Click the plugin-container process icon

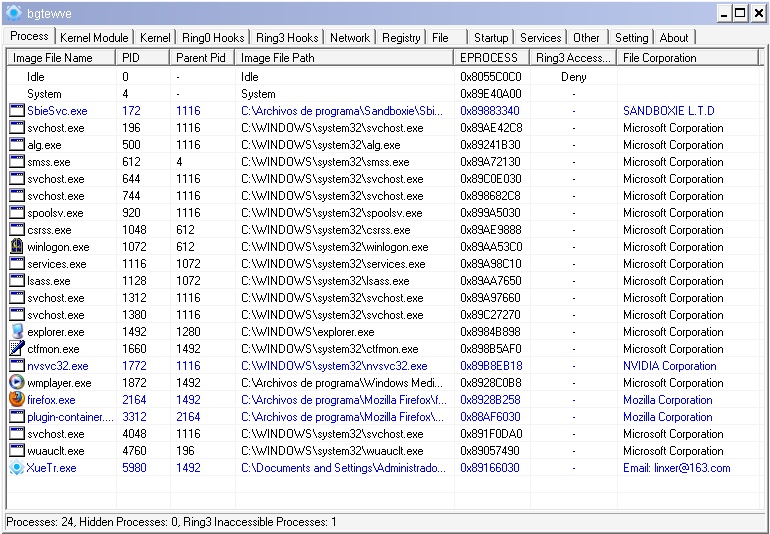[x=17, y=417]
